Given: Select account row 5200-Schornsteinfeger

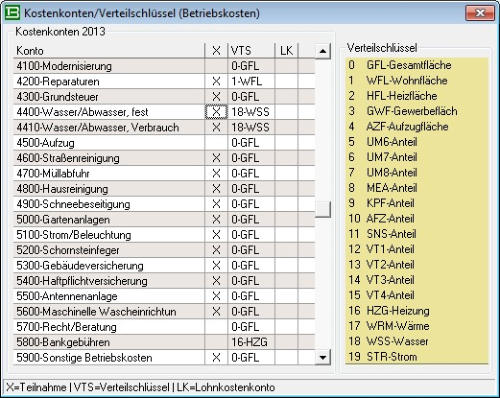Looking at the screenshot, I should pos(164,250).
